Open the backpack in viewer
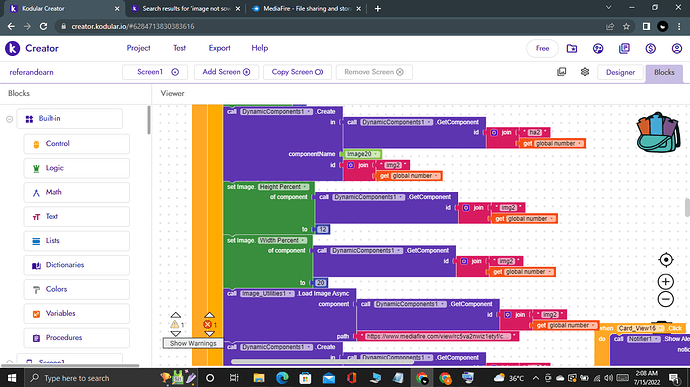Image resolution: width=690 pixels, height=387 pixels. [658, 133]
